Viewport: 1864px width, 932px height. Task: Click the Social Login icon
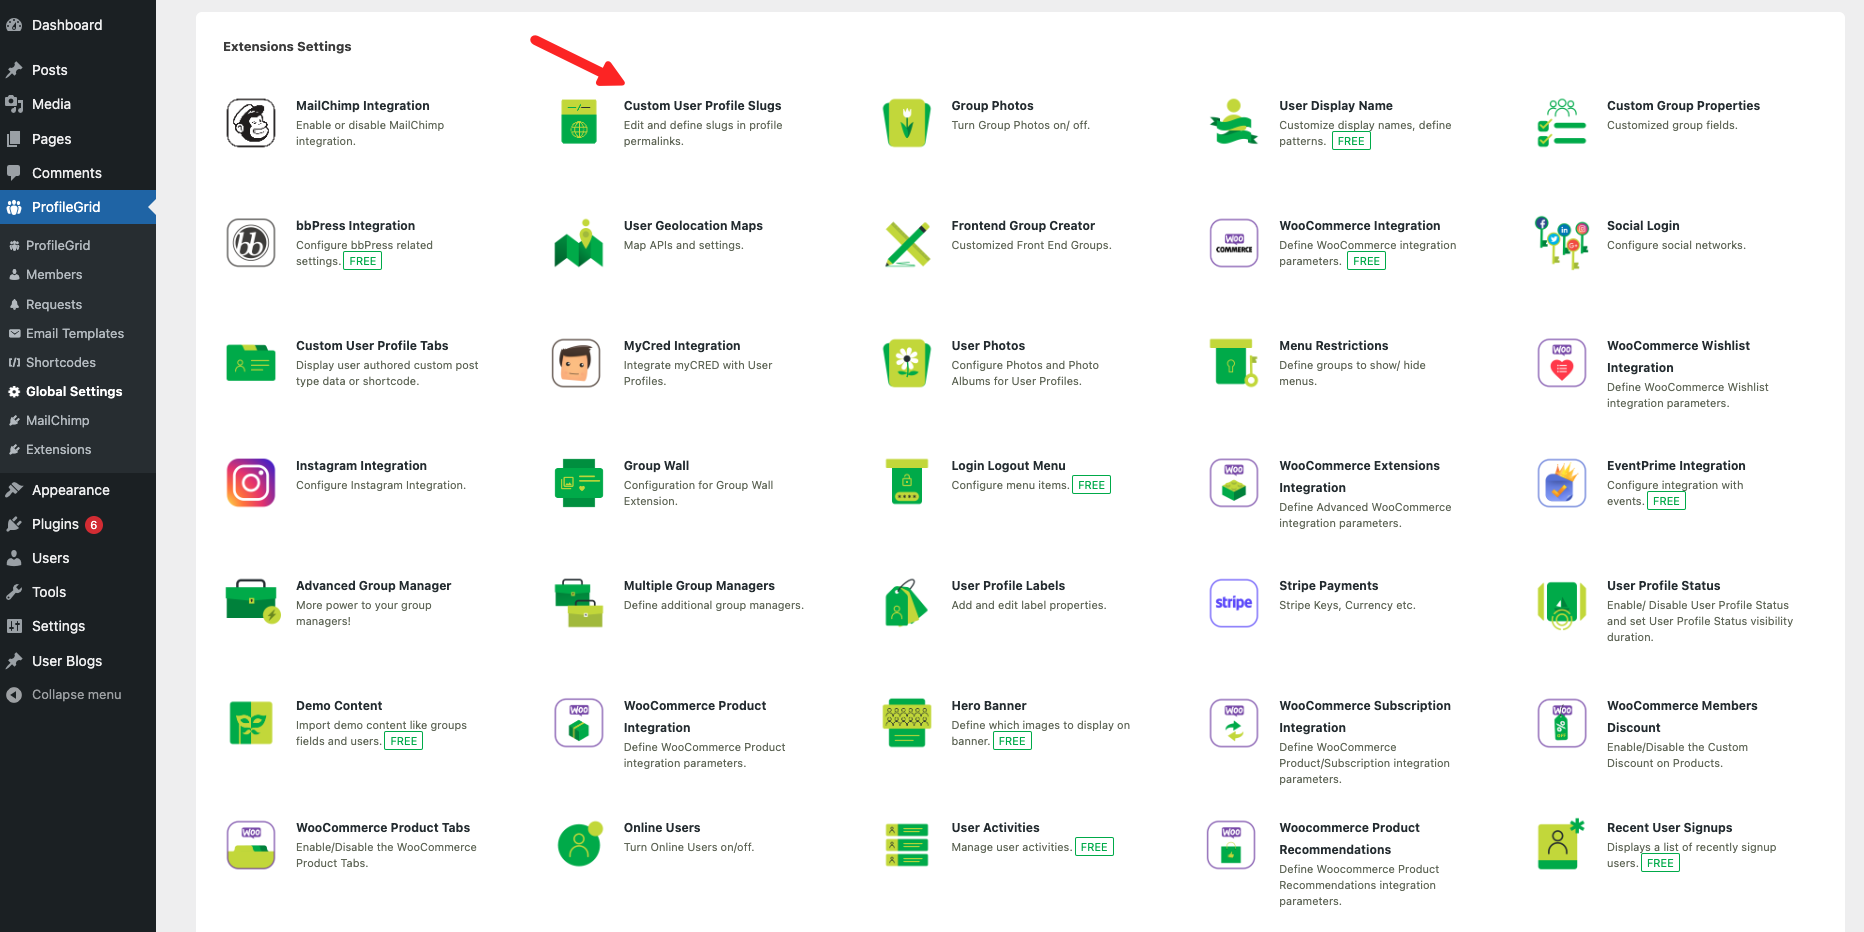pyautogui.click(x=1561, y=243)
